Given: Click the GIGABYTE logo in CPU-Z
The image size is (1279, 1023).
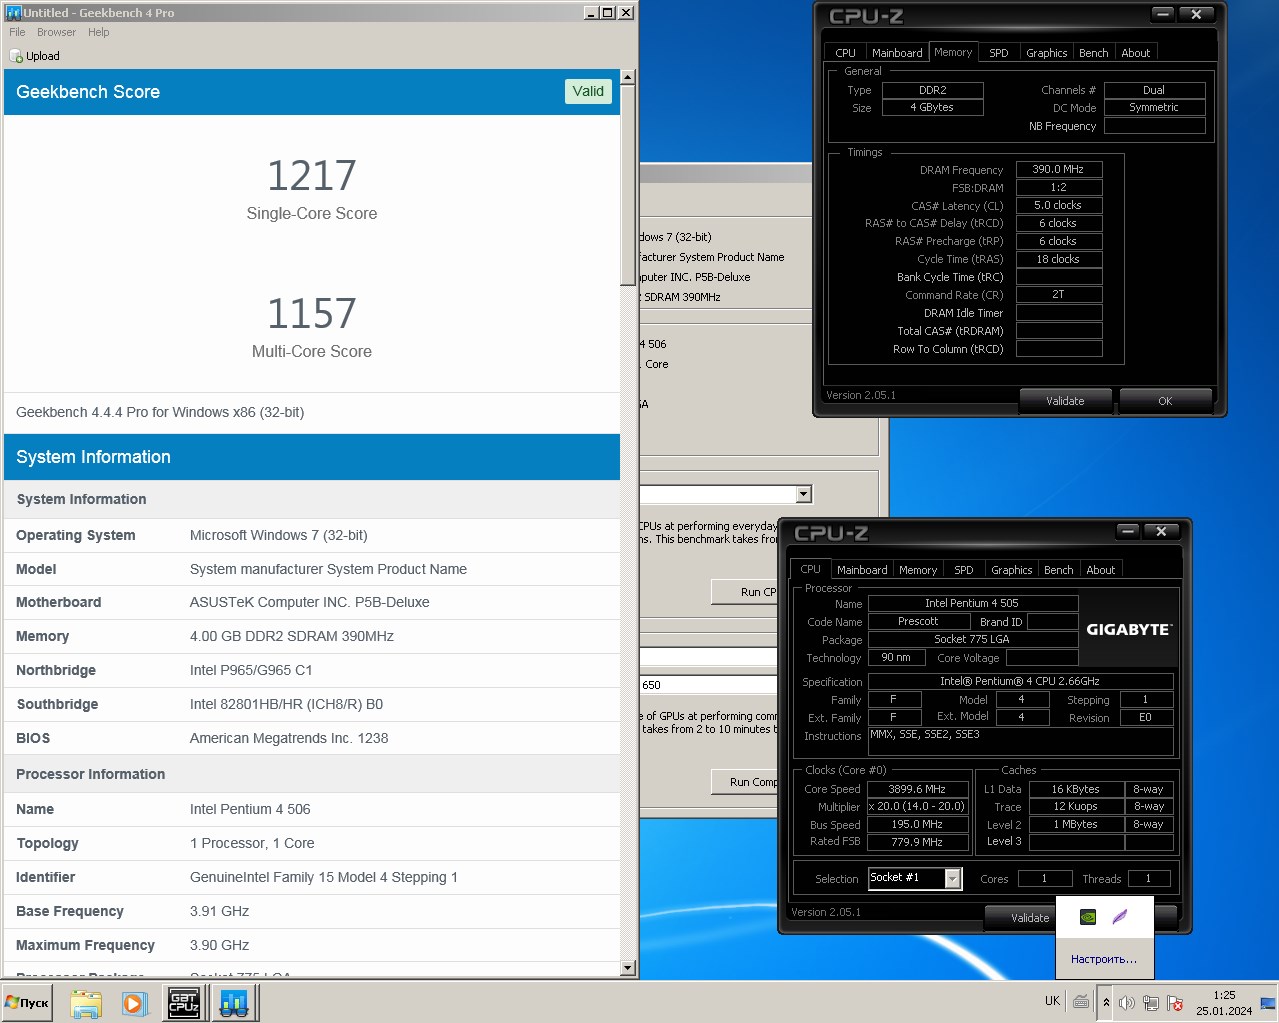Looking at the screenshot, I should [1129, 629].
